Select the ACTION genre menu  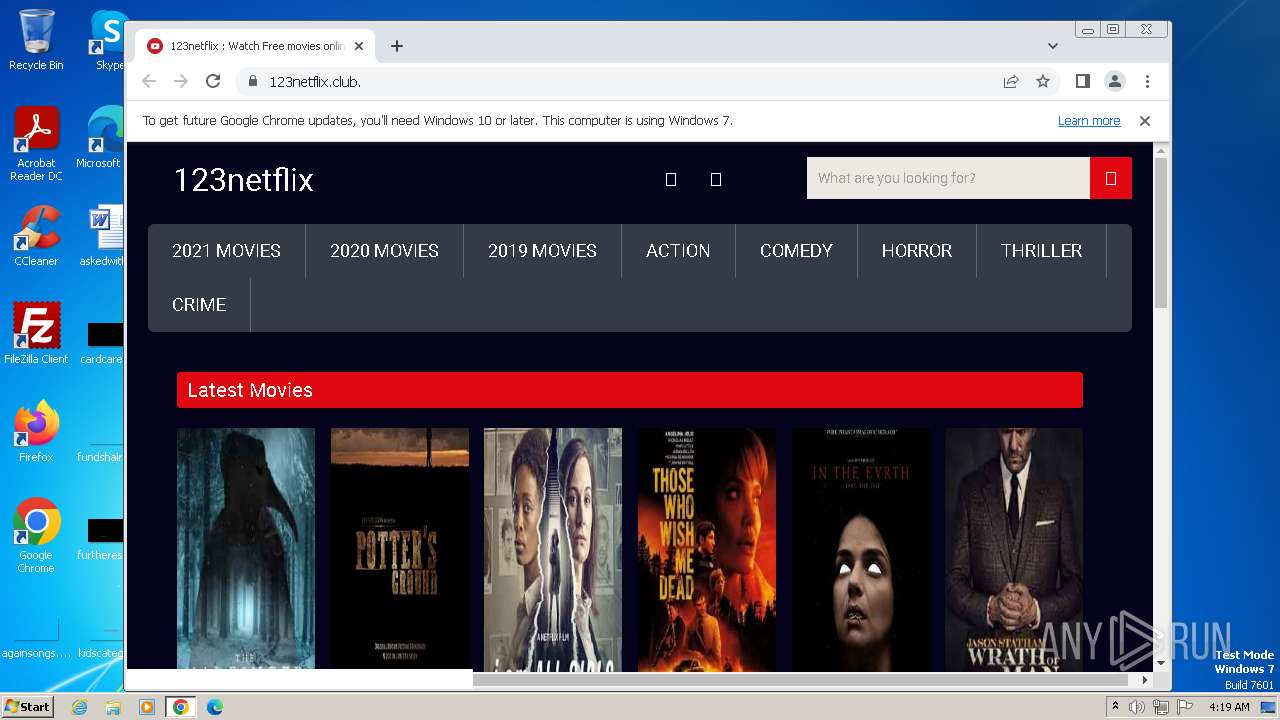(x=678, y=251)
